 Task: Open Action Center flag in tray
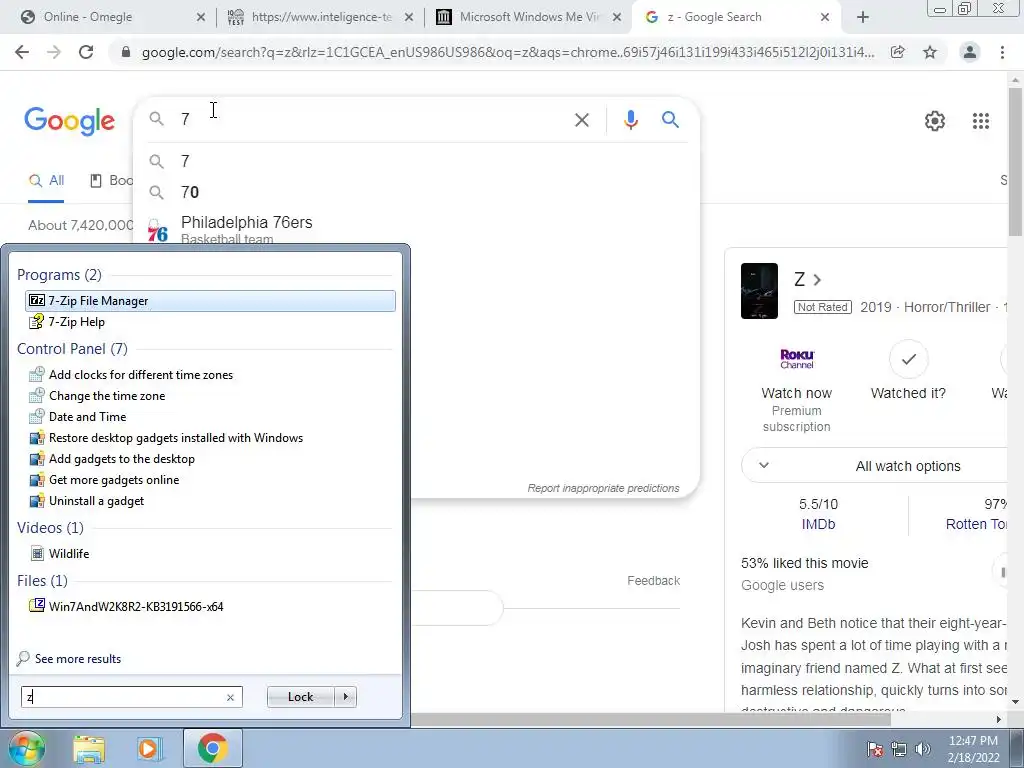point(874,749)
